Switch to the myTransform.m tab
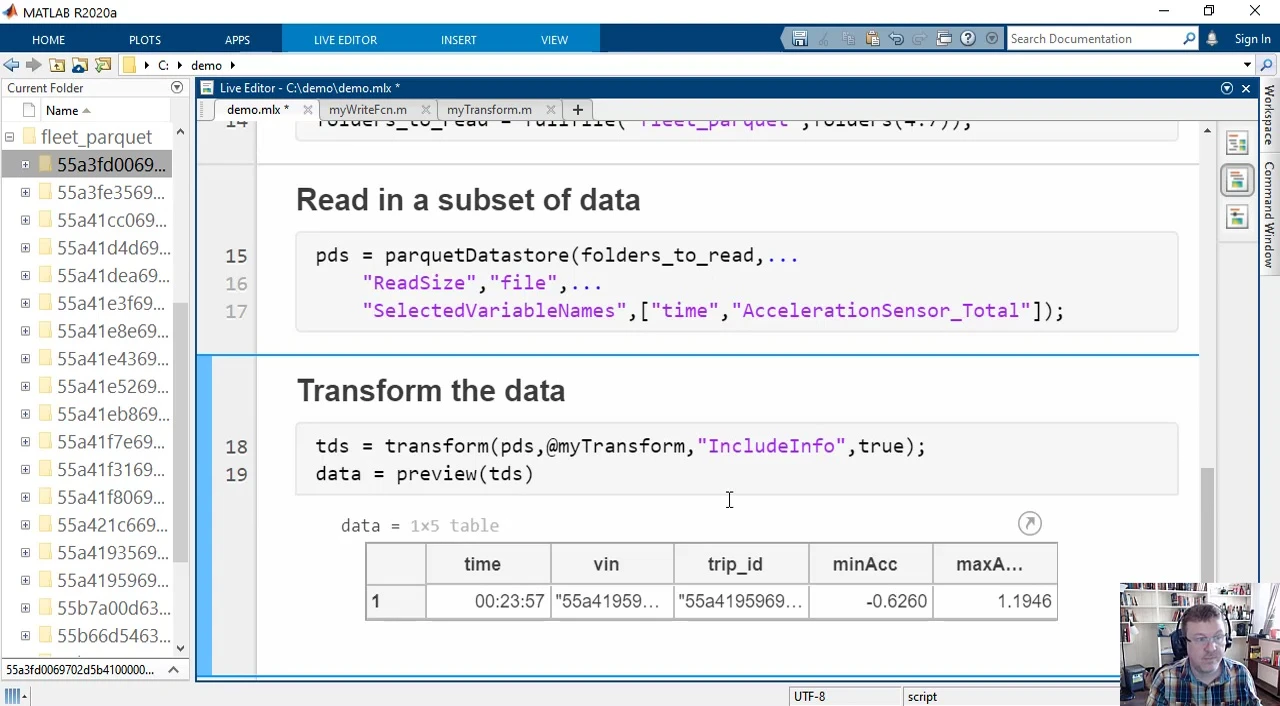This screenshot has height=706, width=1280. pos(489,110)
